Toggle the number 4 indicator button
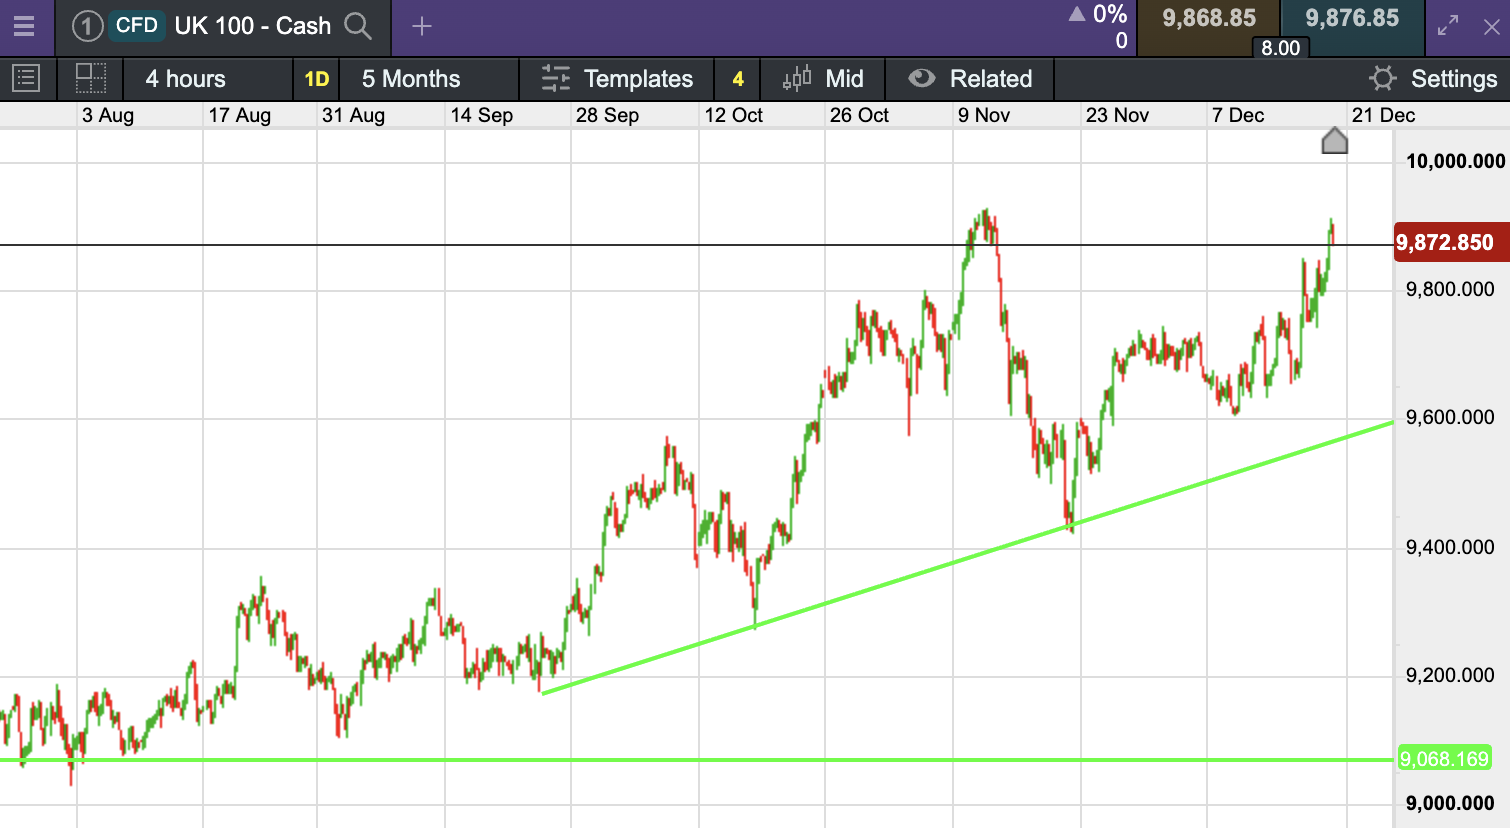The width and height of the screenshot is (1510, 828). pos(738,79)
